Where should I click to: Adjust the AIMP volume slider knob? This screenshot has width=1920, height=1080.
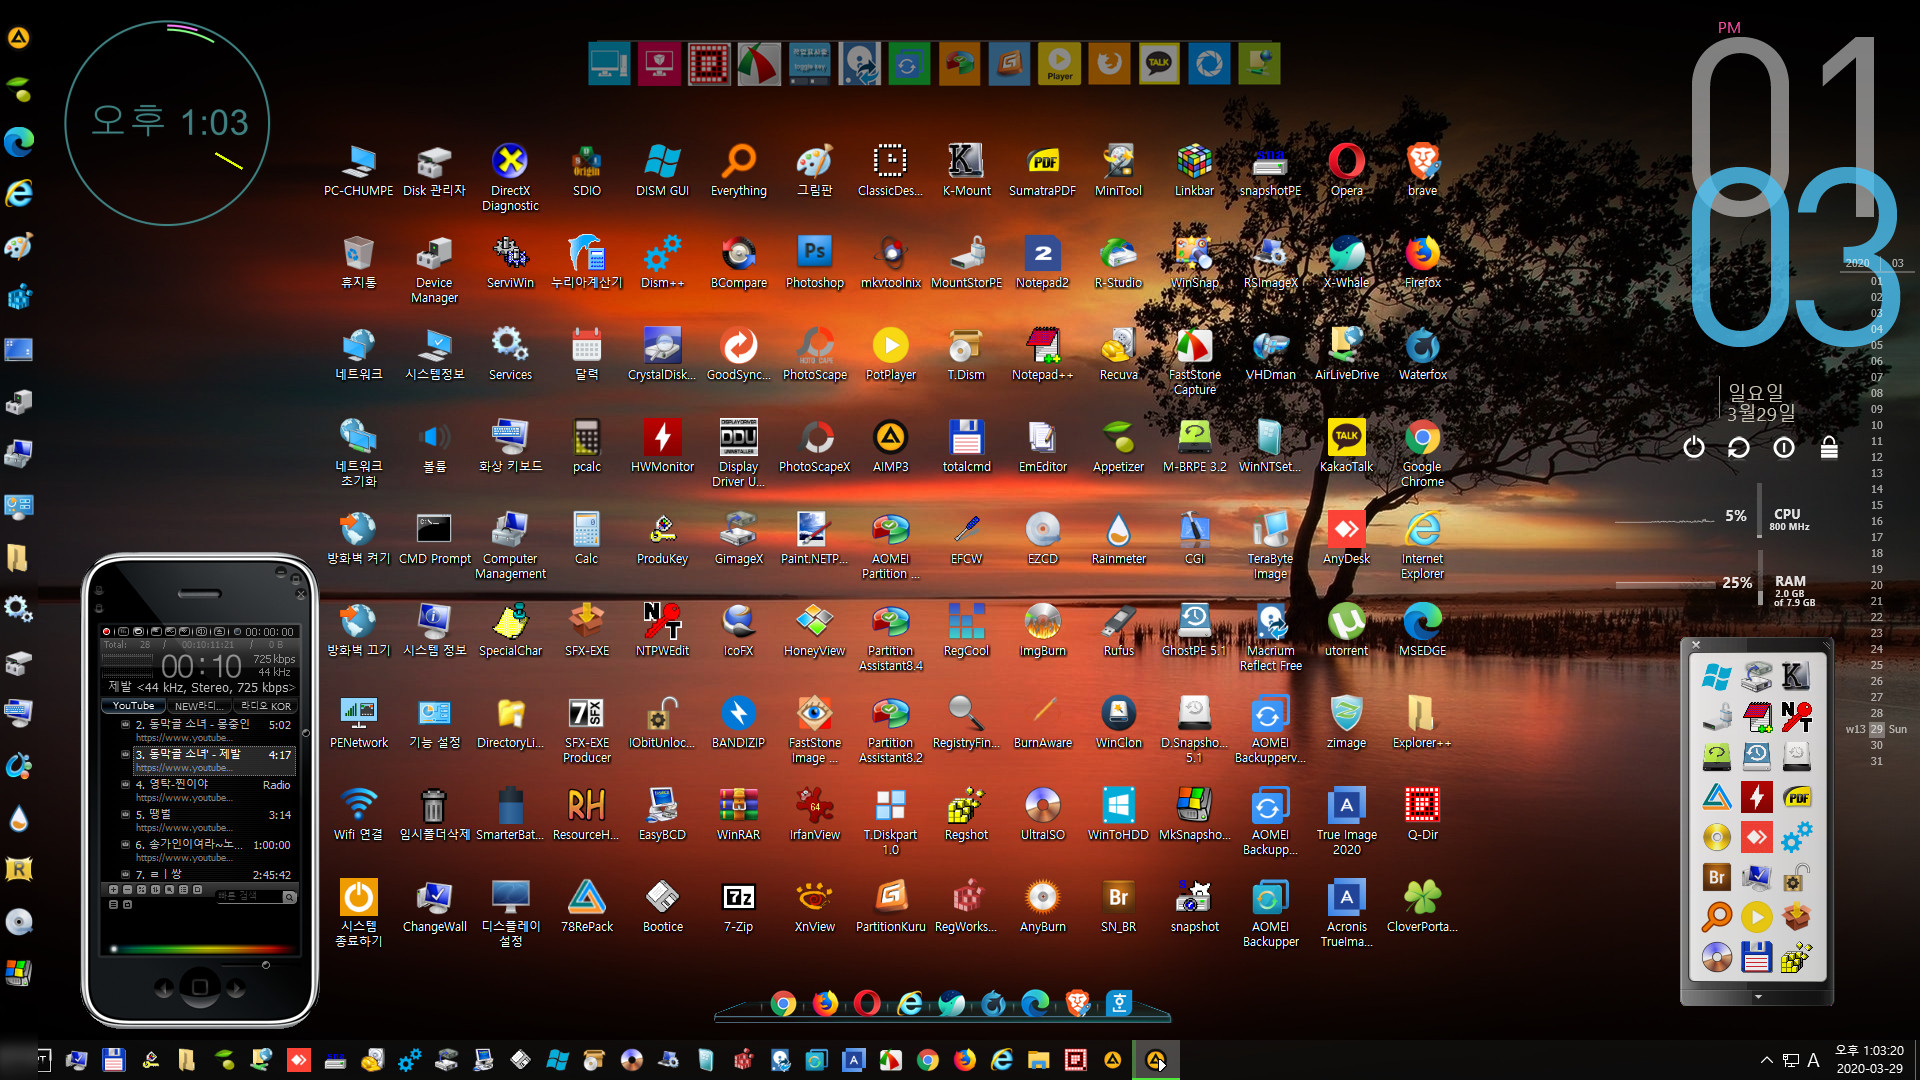point(266,965)
